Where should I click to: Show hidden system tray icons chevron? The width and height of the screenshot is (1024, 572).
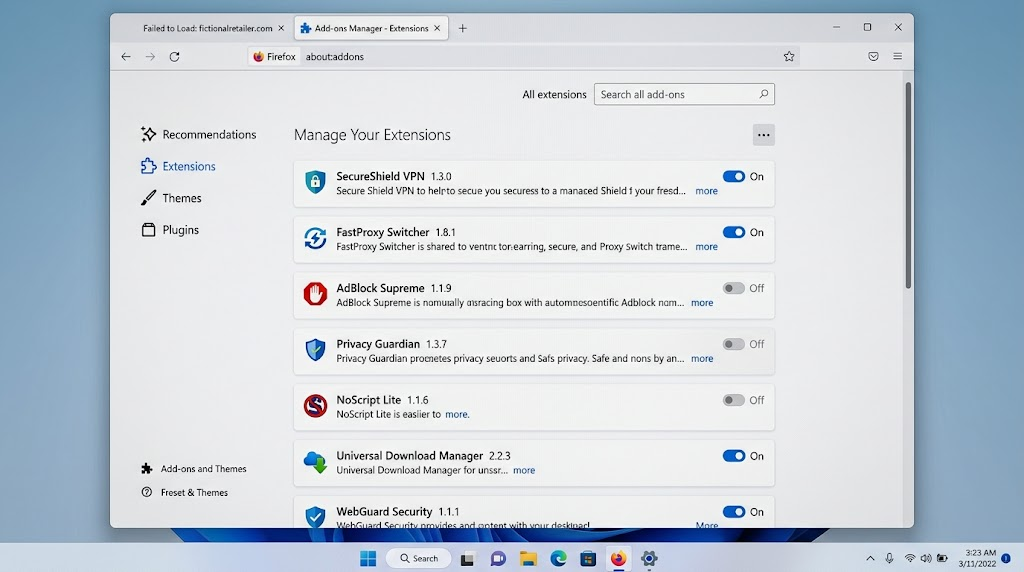(x=870, y=558)
